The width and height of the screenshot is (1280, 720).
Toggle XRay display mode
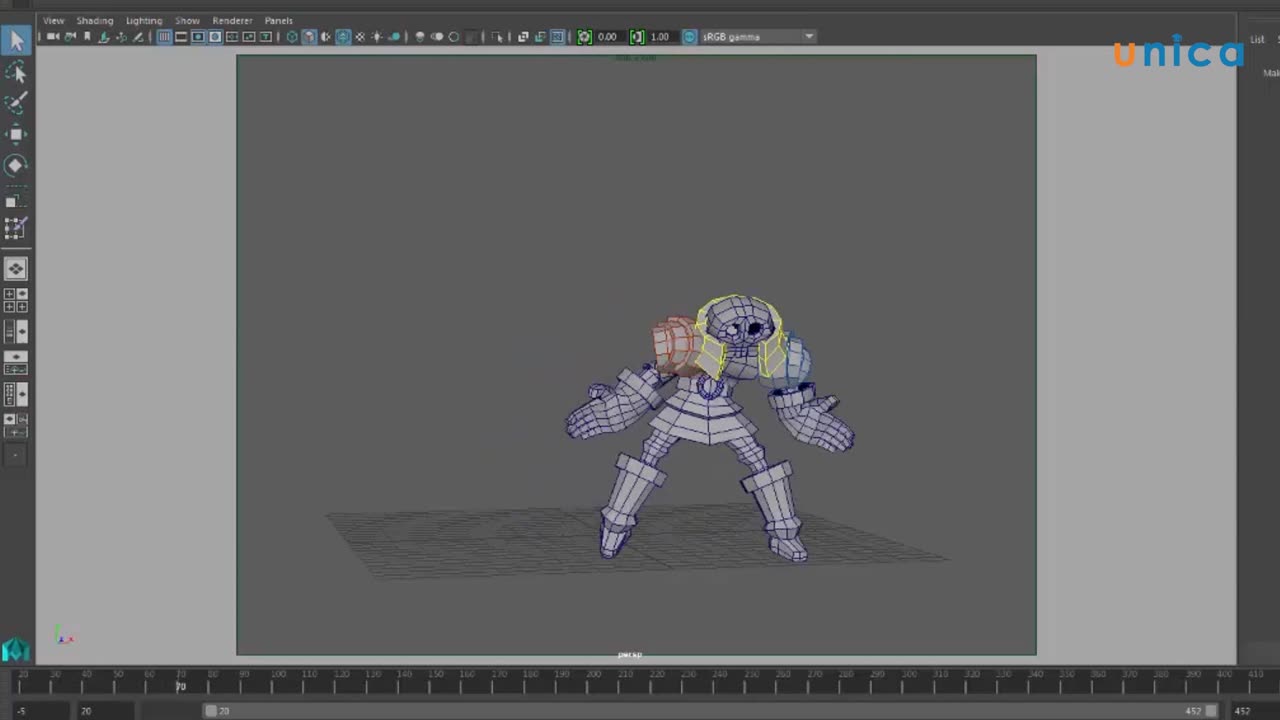click(522, 37)
